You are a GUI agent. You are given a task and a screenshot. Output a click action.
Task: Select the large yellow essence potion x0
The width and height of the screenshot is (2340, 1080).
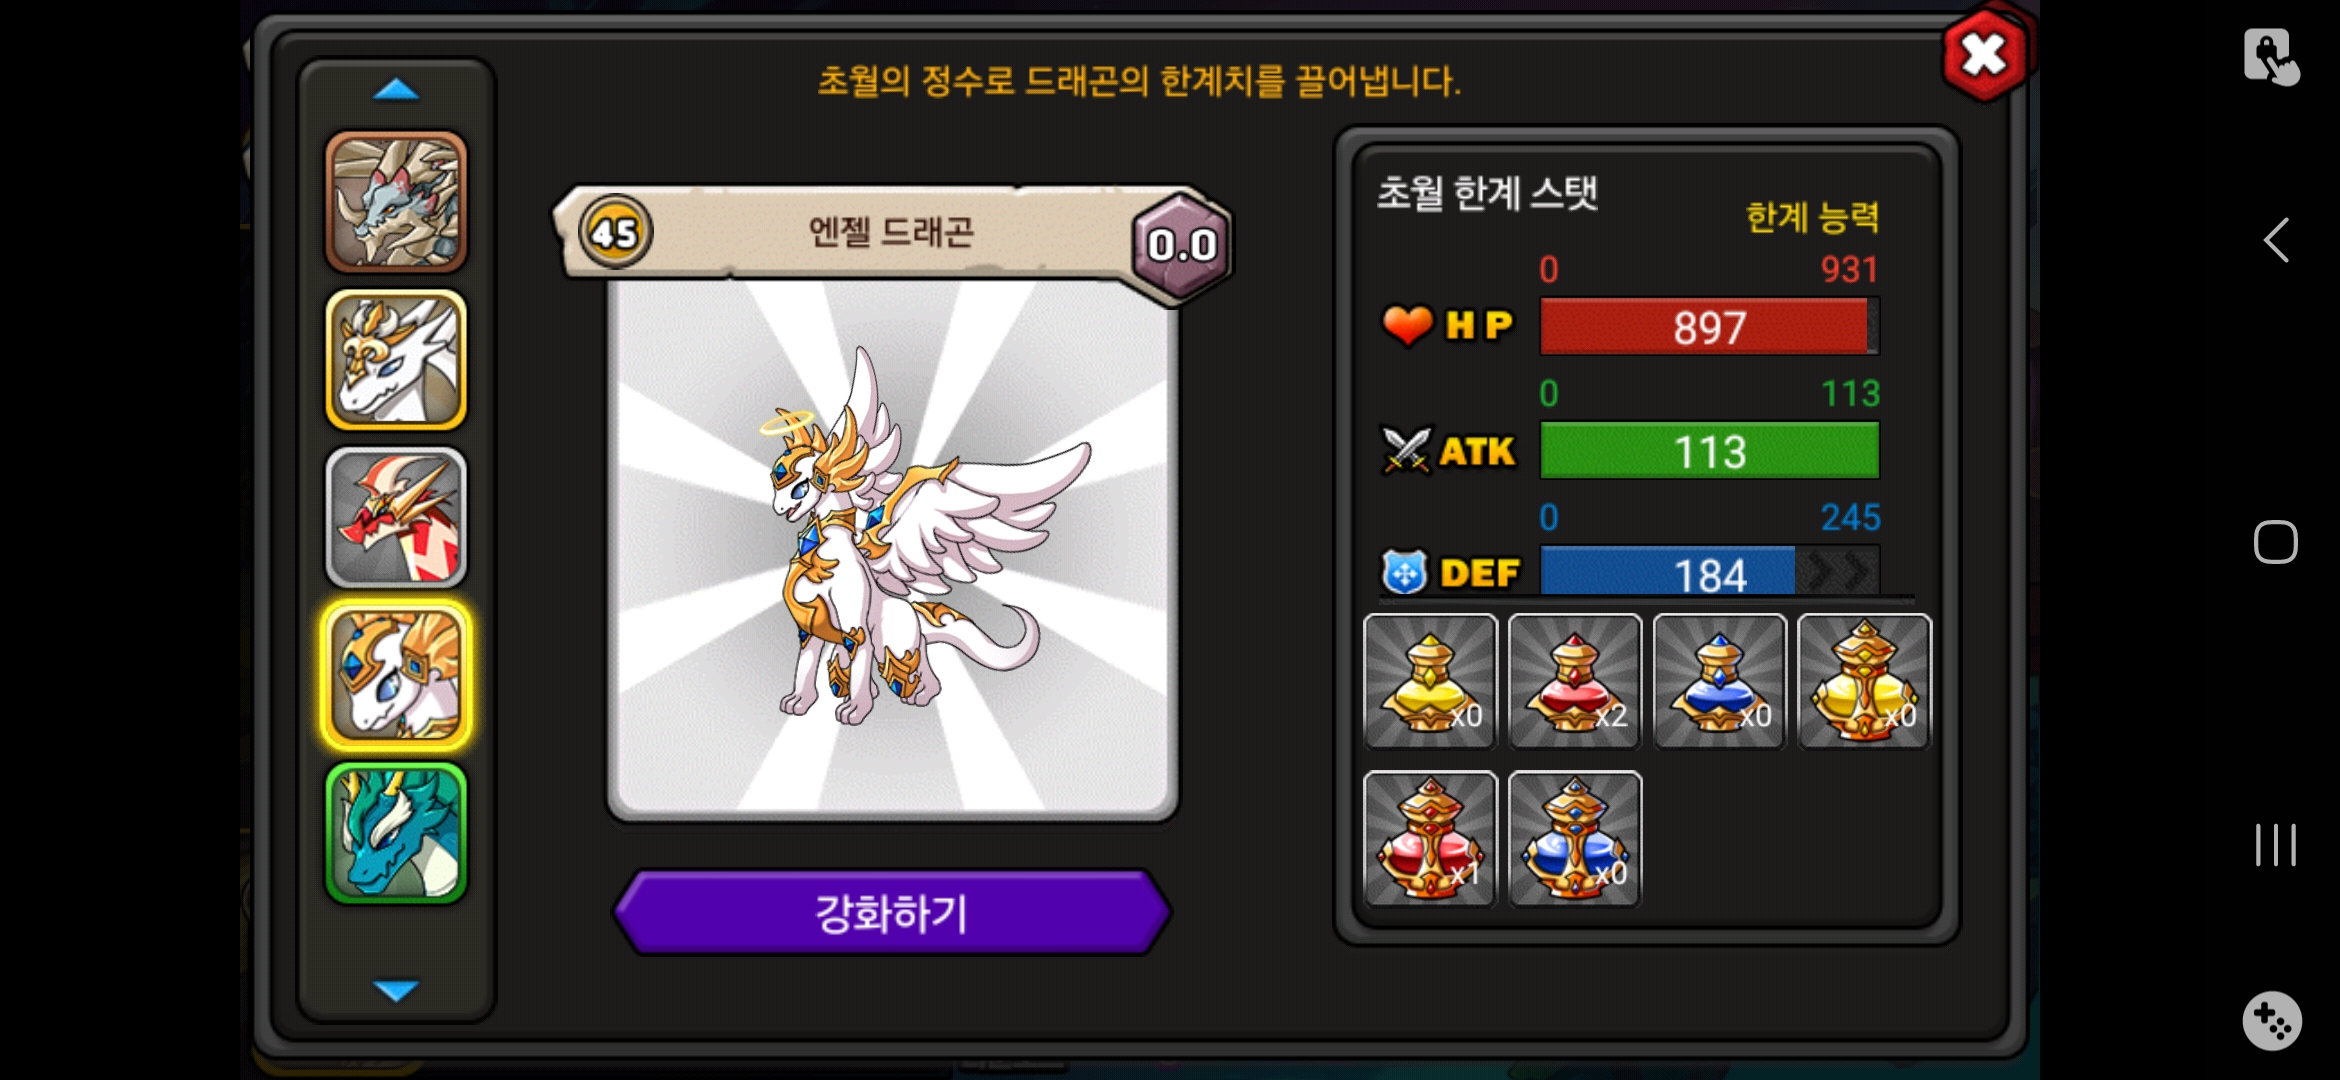pos(1865,681)
